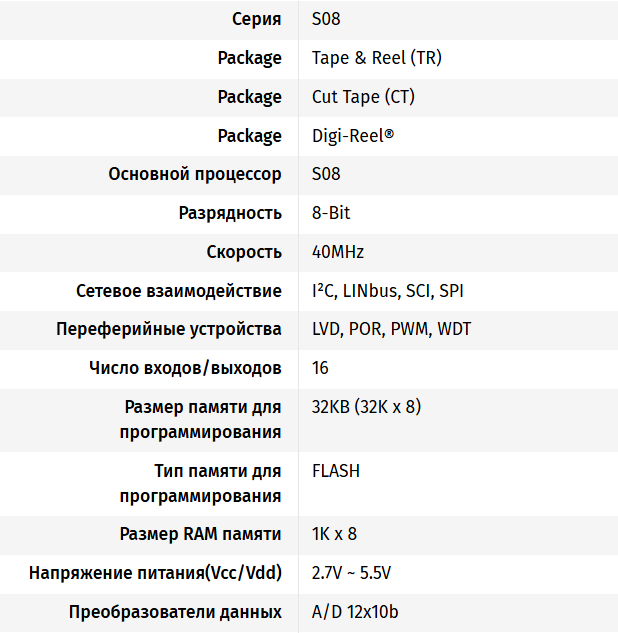Click the 32KB (32K x 8) memory value
The image size is (618, 633).
(x=366, y=407)
